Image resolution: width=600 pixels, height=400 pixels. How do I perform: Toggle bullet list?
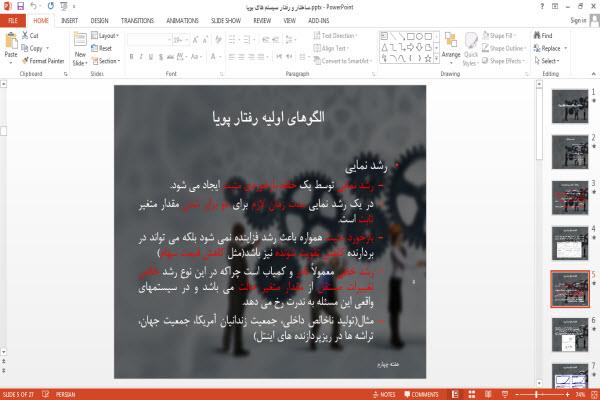(x=232, y=39)
